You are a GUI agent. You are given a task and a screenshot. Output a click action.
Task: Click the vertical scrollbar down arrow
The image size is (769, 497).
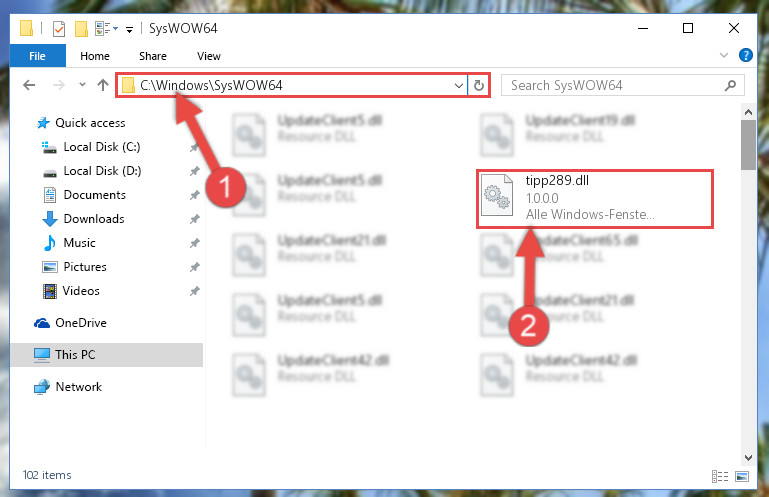[x=748, y=458]
